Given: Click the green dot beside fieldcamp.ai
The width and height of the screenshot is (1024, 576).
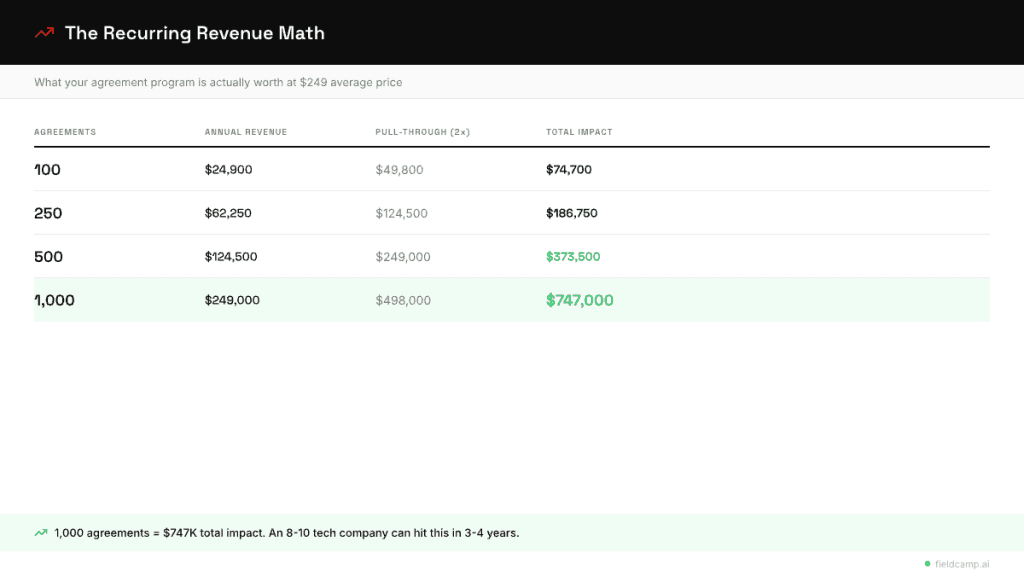Looking at the screenshot, I should [x=927, y=564].
